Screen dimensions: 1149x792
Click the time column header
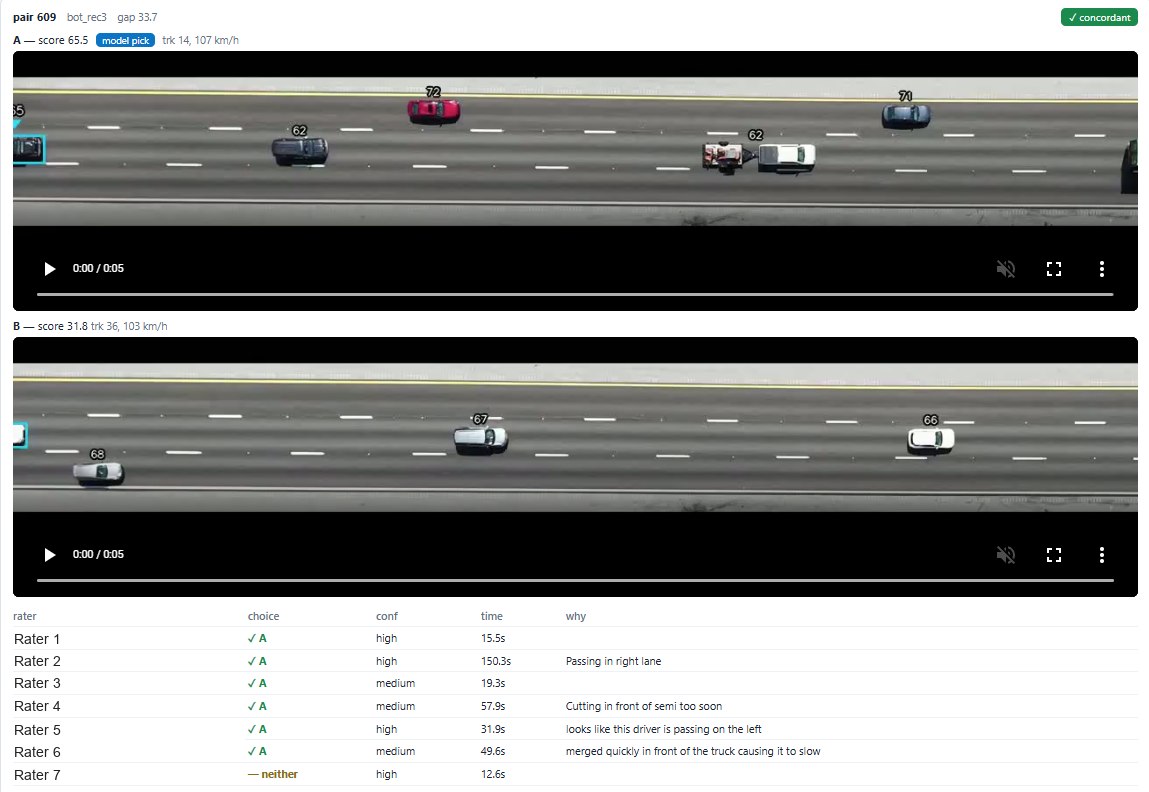point(492,616)
